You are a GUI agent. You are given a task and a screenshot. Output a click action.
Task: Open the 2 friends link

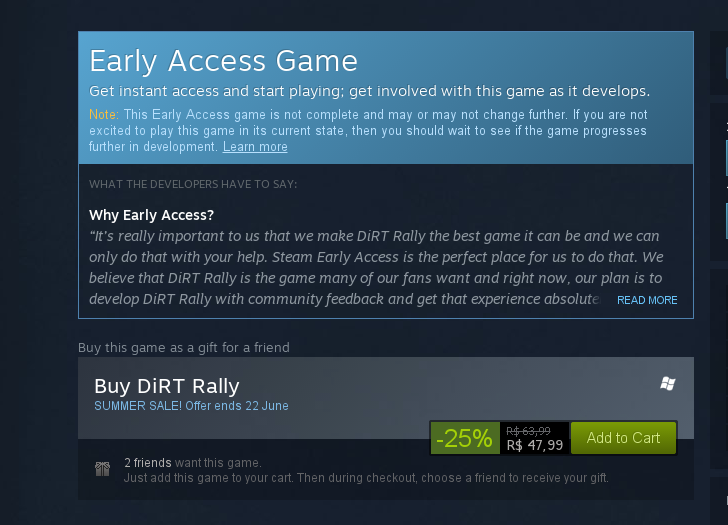148,462
